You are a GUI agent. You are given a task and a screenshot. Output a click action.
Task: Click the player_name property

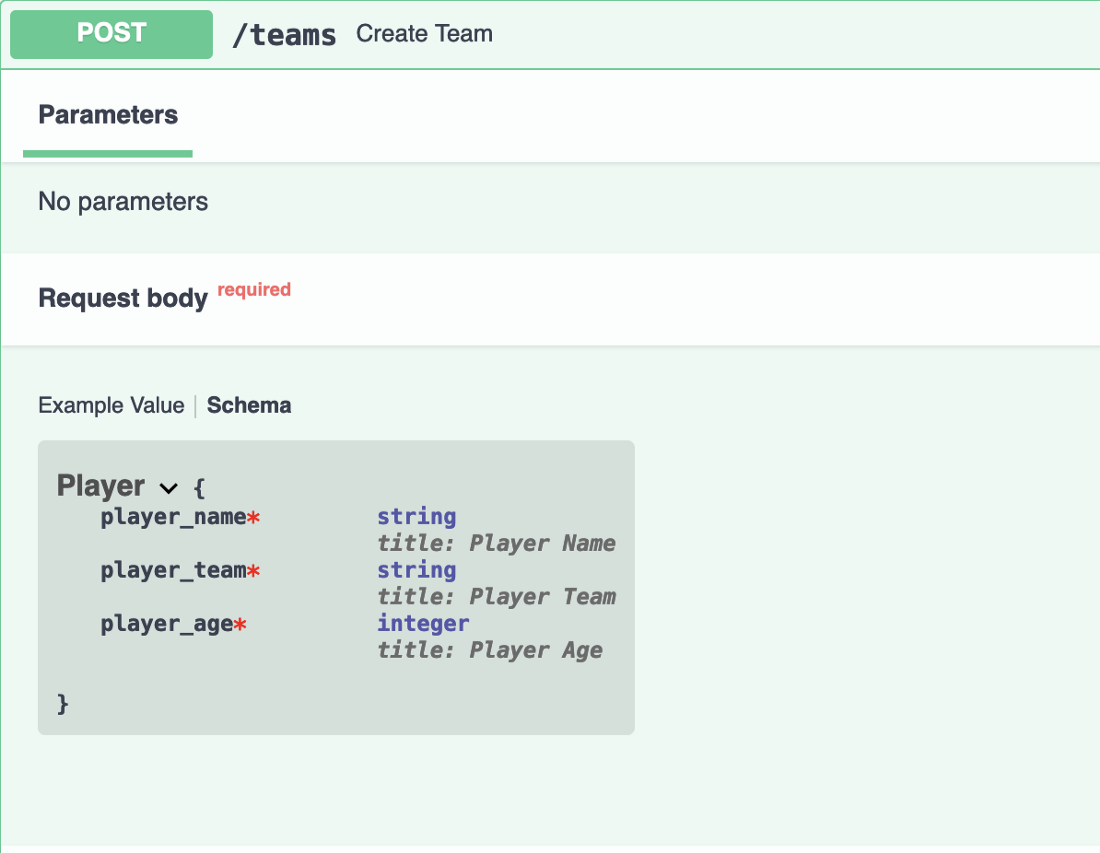180,517
